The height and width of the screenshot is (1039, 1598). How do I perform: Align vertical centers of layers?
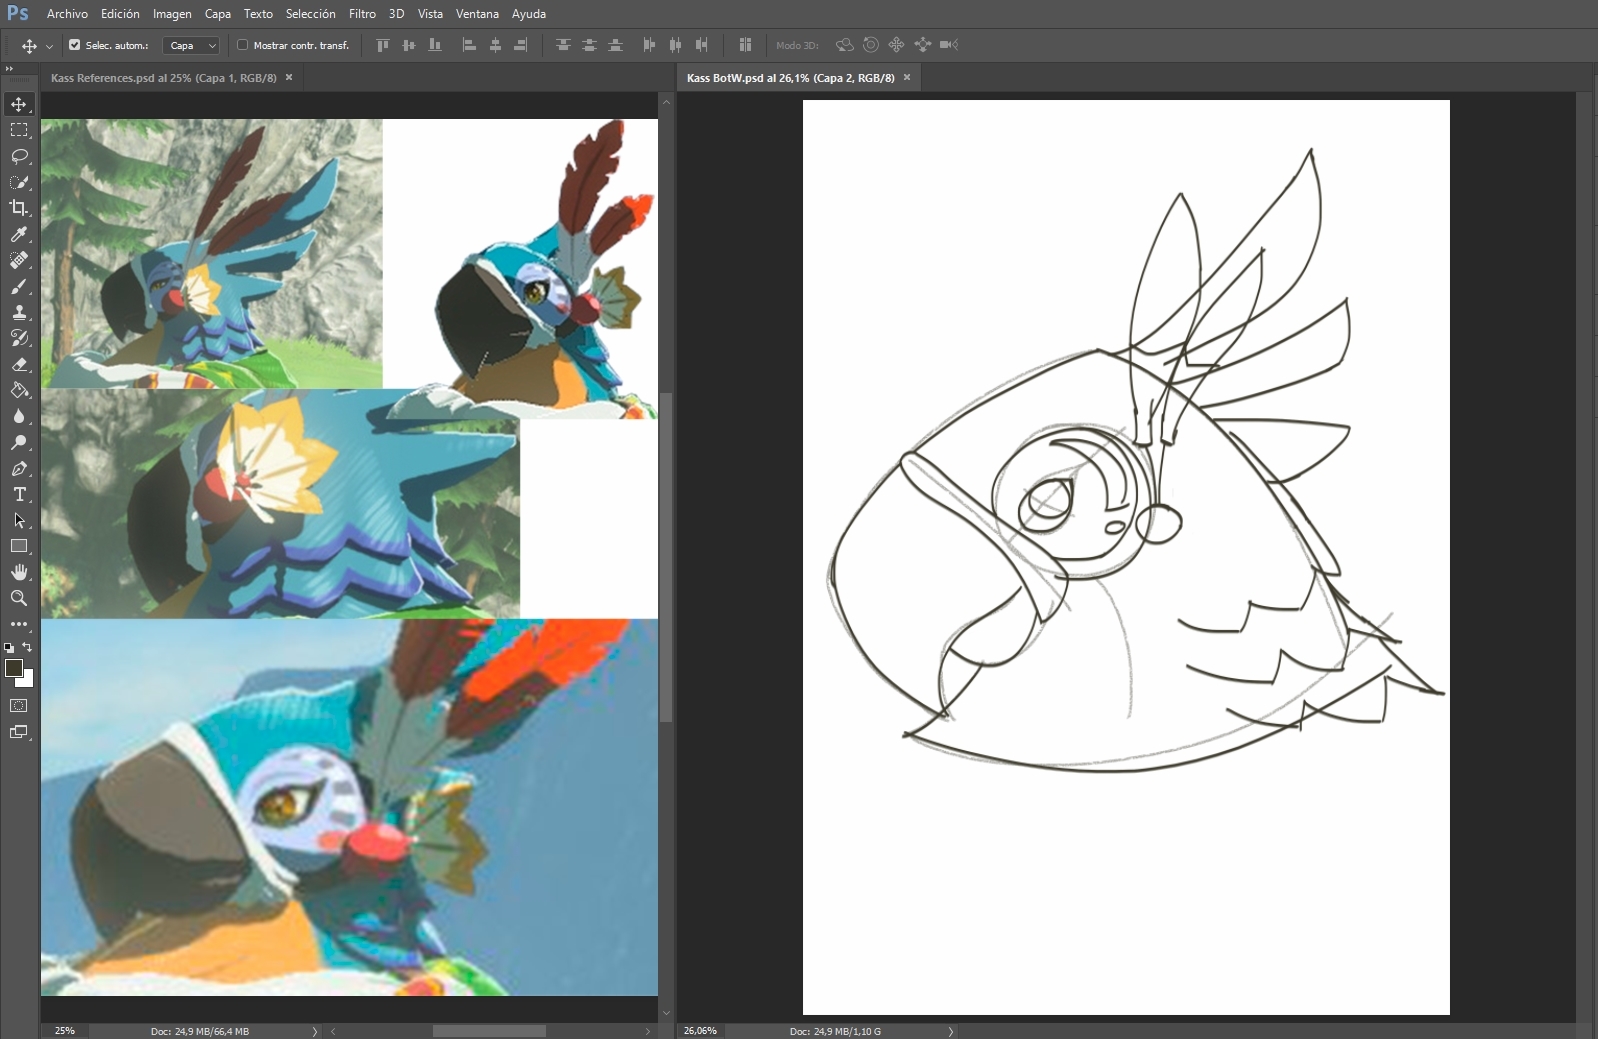[408, 45]
